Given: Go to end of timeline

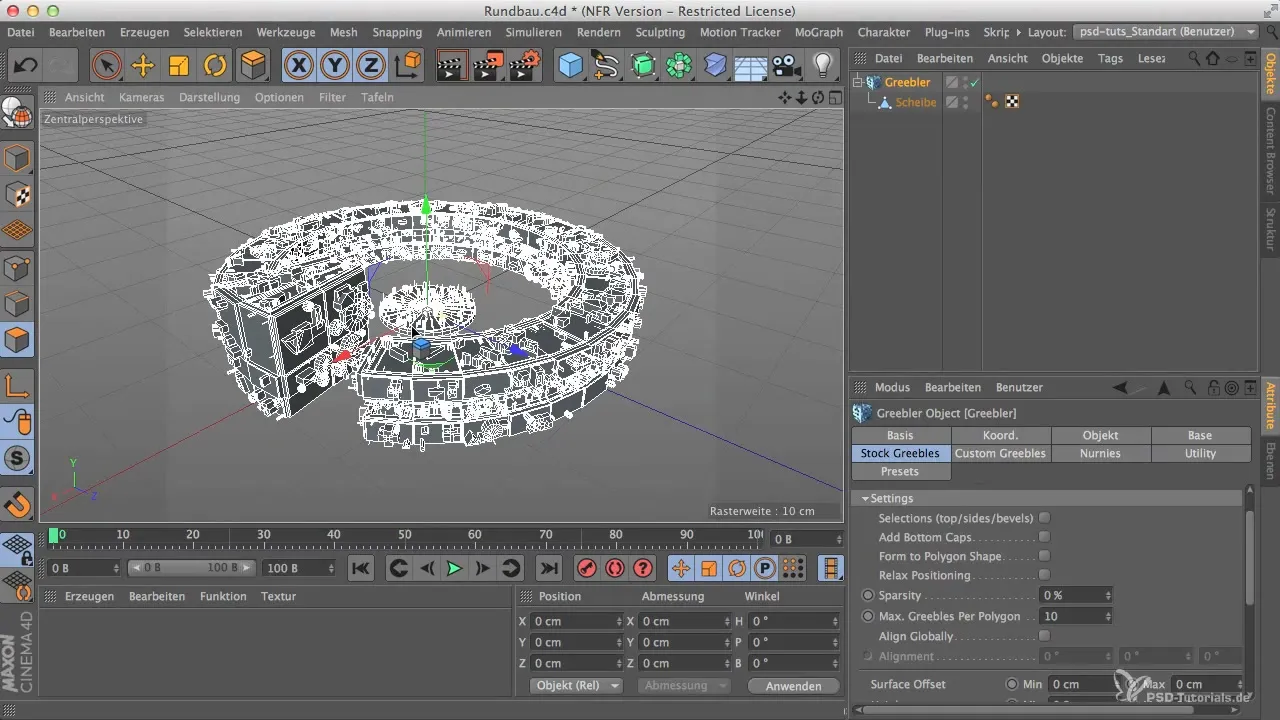Looking at the screenshot, I should (548, 568).
